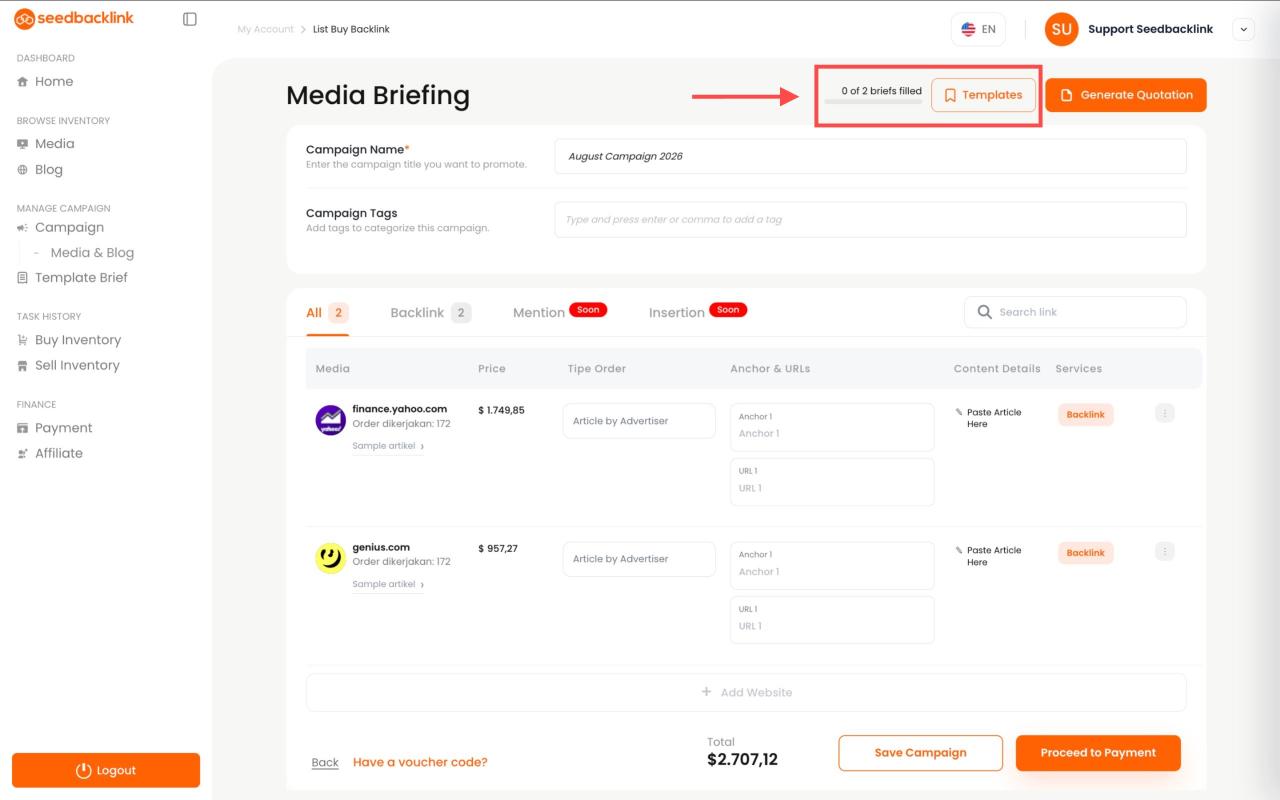Click the Total $2.707,12 amount

pyautogui.click(x=742, y=759)
